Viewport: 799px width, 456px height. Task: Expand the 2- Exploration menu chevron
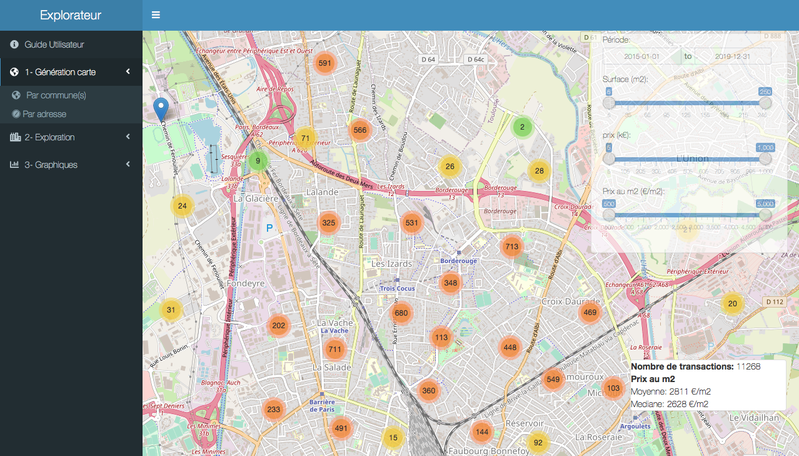coord(128,137)
